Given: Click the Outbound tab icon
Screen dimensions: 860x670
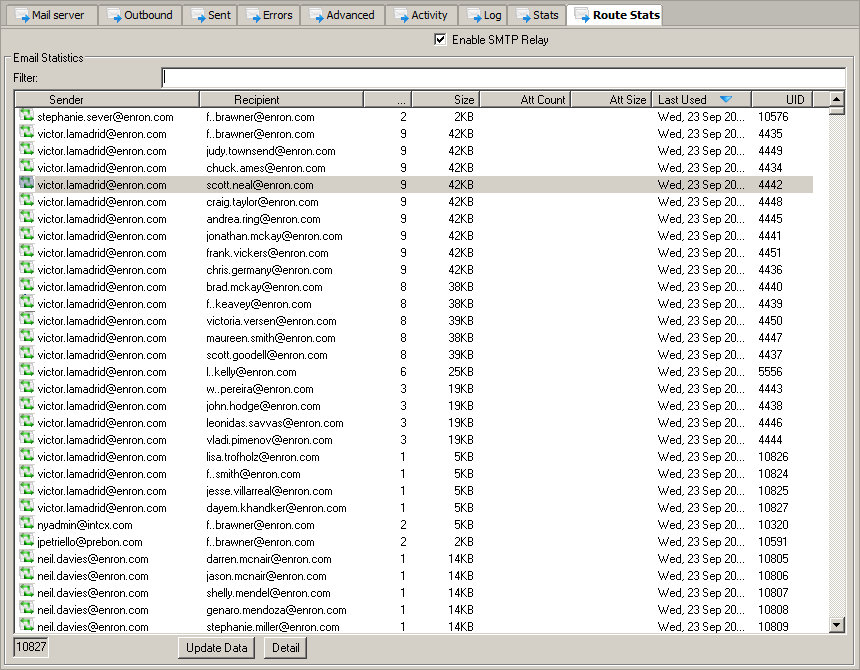Looking at the screenshot, I should 115,15.
